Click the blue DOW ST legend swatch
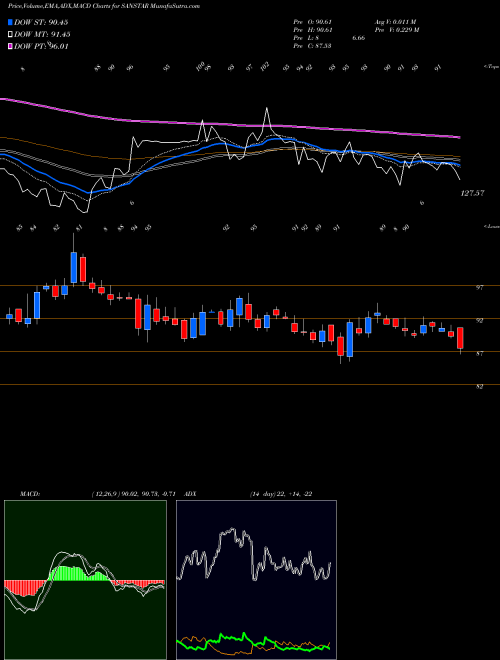 11,22
